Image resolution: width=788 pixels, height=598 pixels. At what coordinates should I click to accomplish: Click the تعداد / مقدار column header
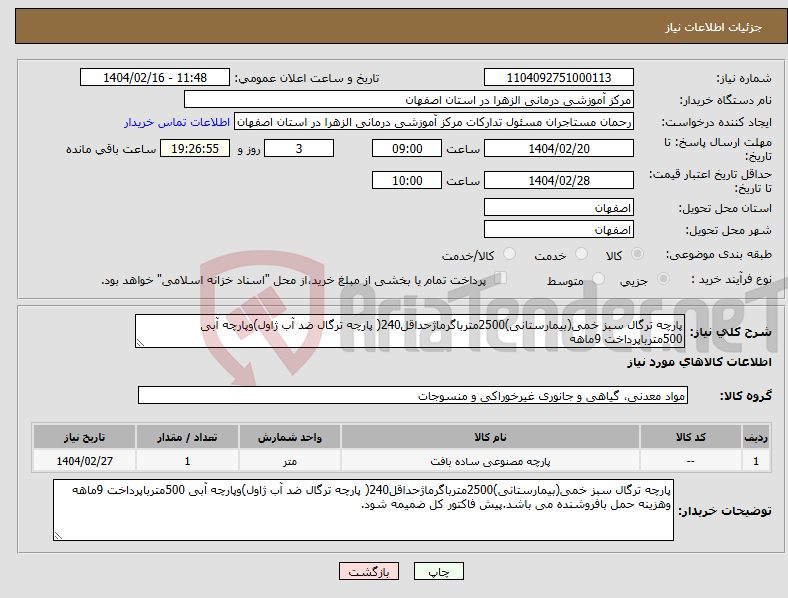(x=187, y=437)
